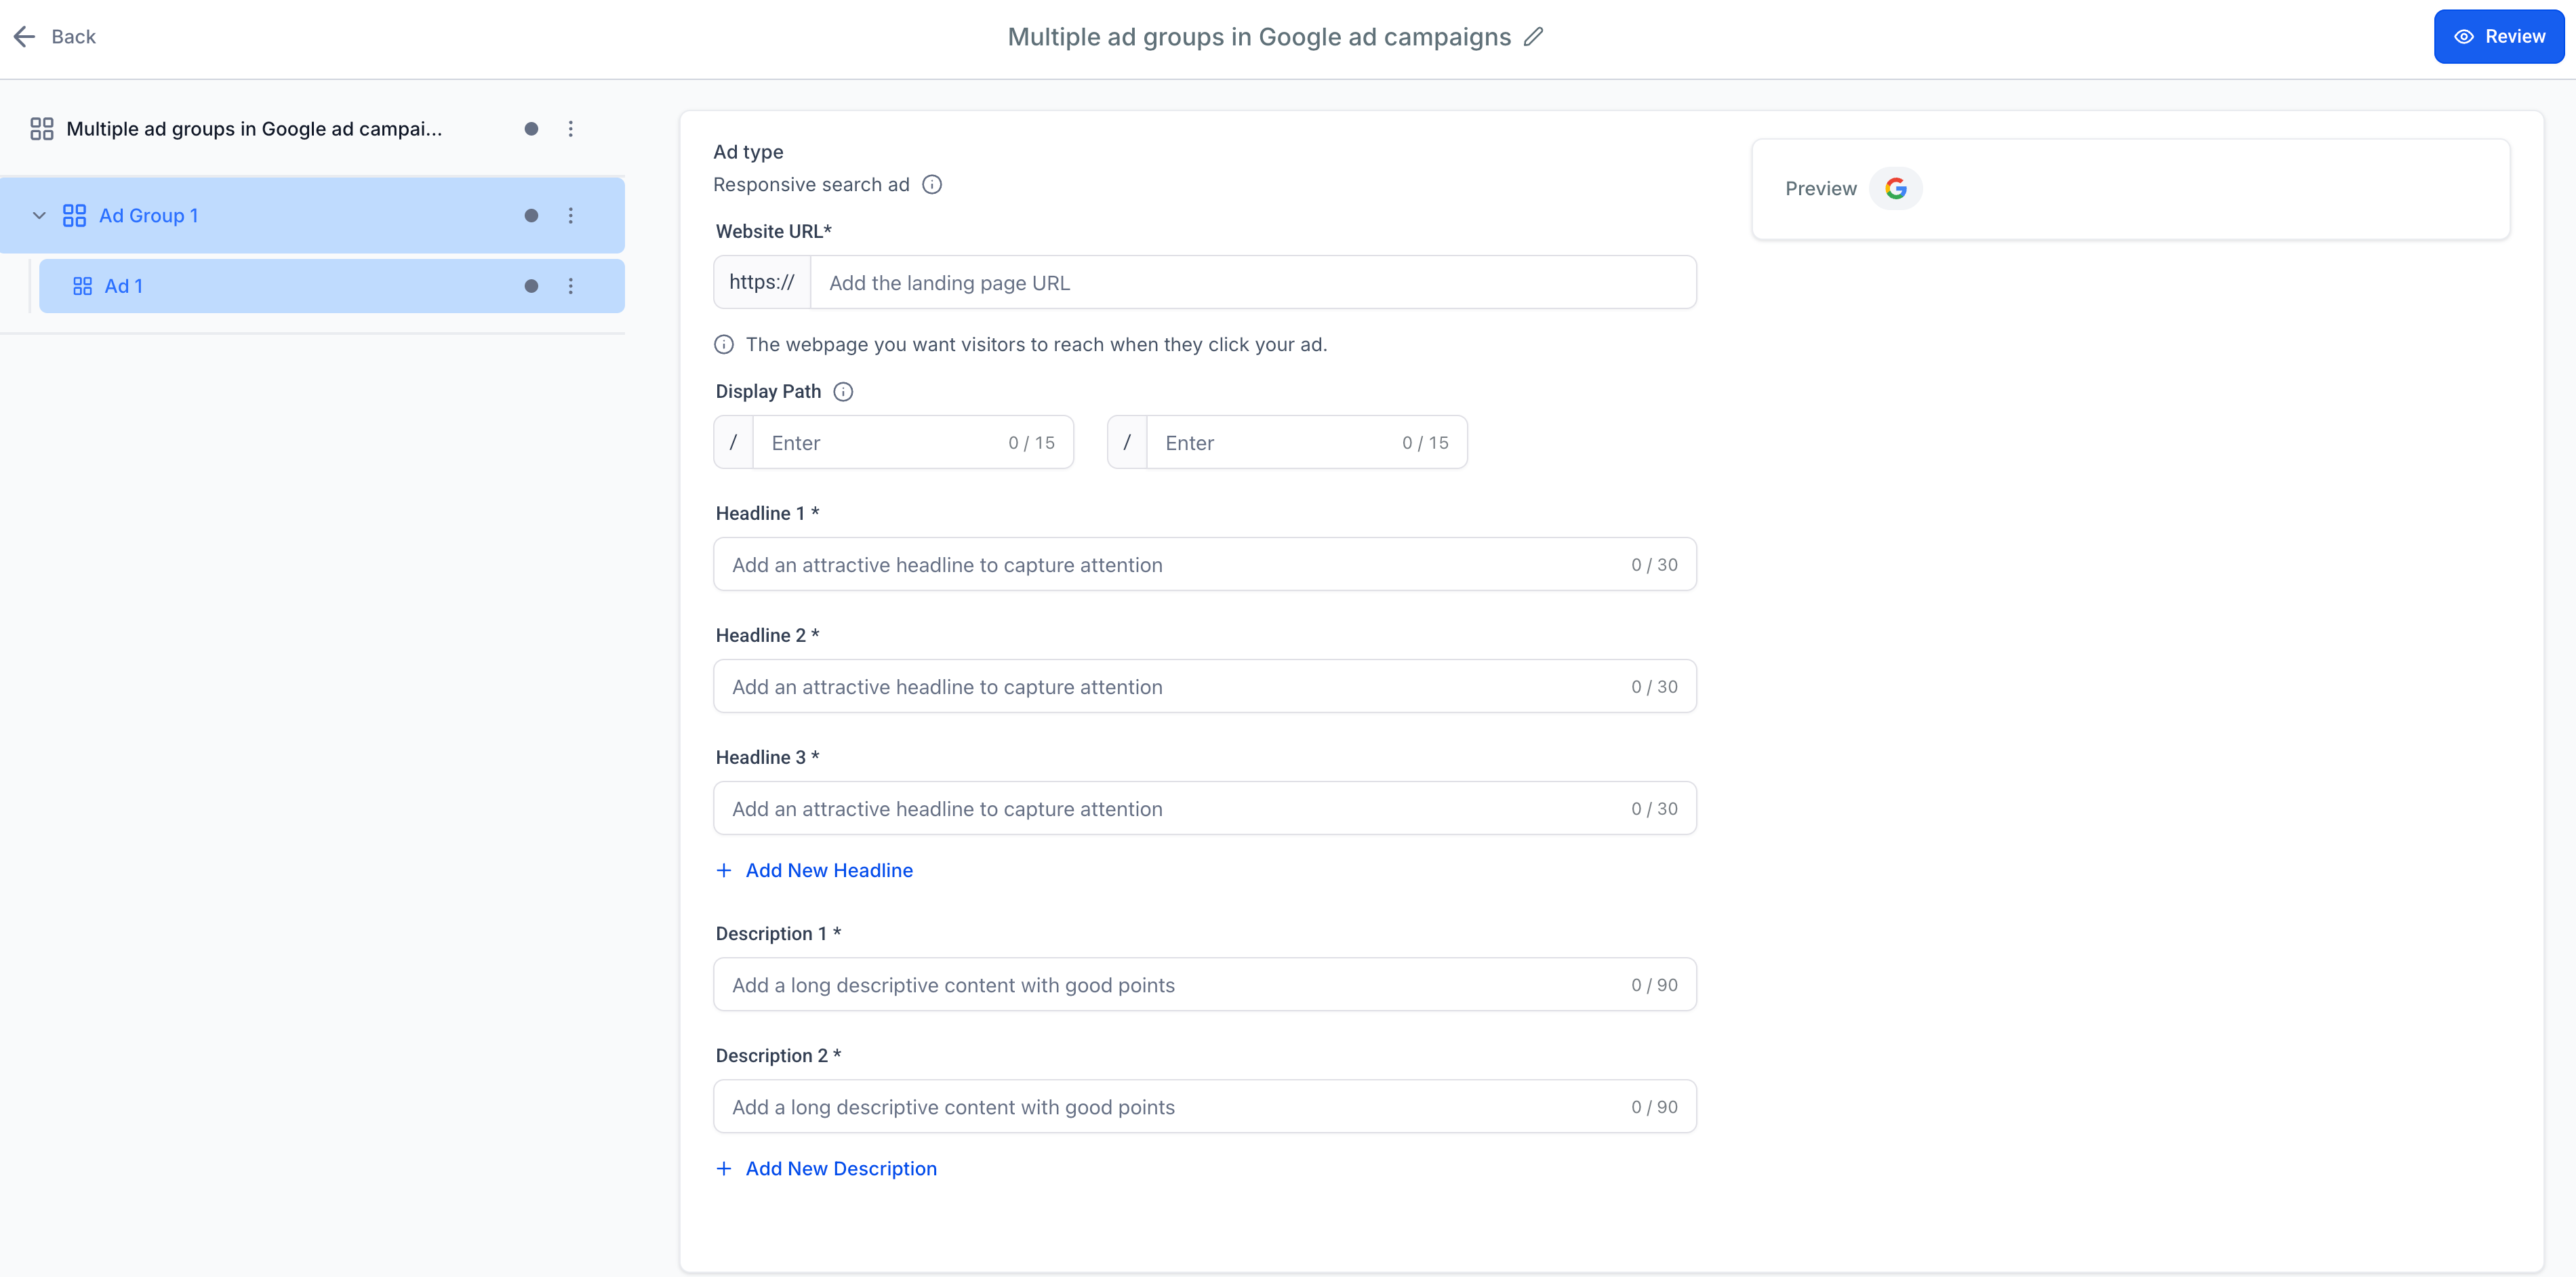Click status dot on campaign row

tap(531, 129)
